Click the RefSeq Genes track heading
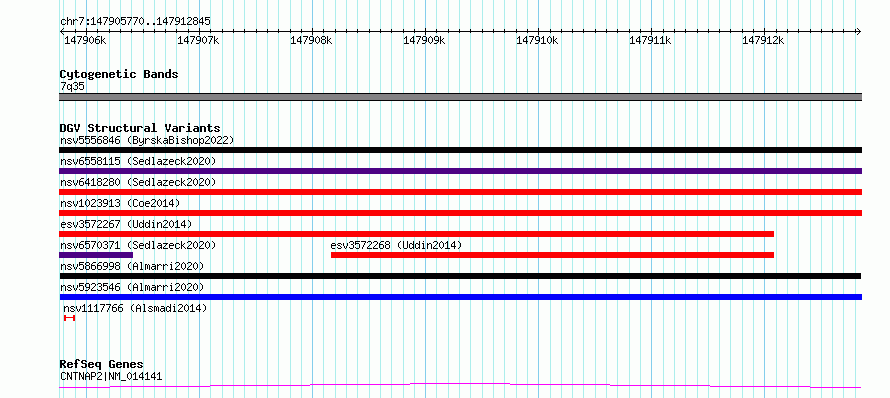The image size is (890, 398). [x=101, y=365]
